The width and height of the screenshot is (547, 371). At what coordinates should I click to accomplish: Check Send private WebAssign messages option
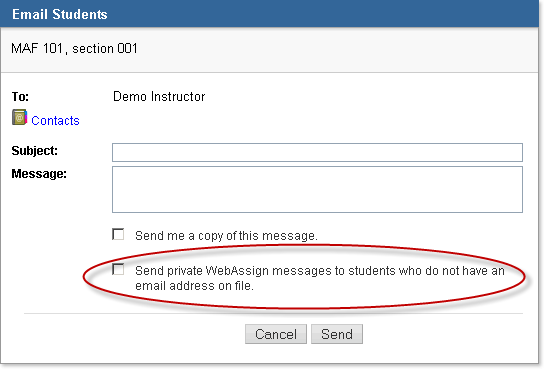118,269
